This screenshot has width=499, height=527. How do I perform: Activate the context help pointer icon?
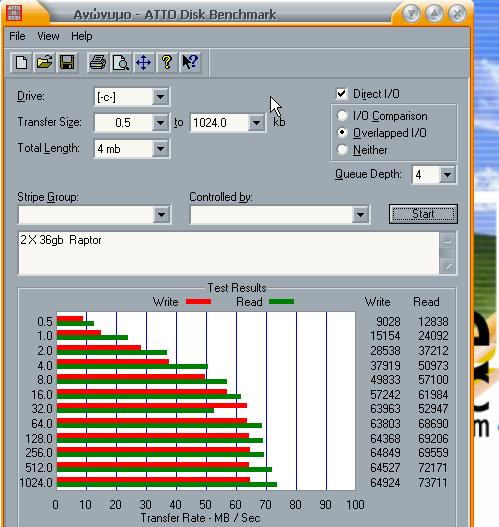coord(190,63)
